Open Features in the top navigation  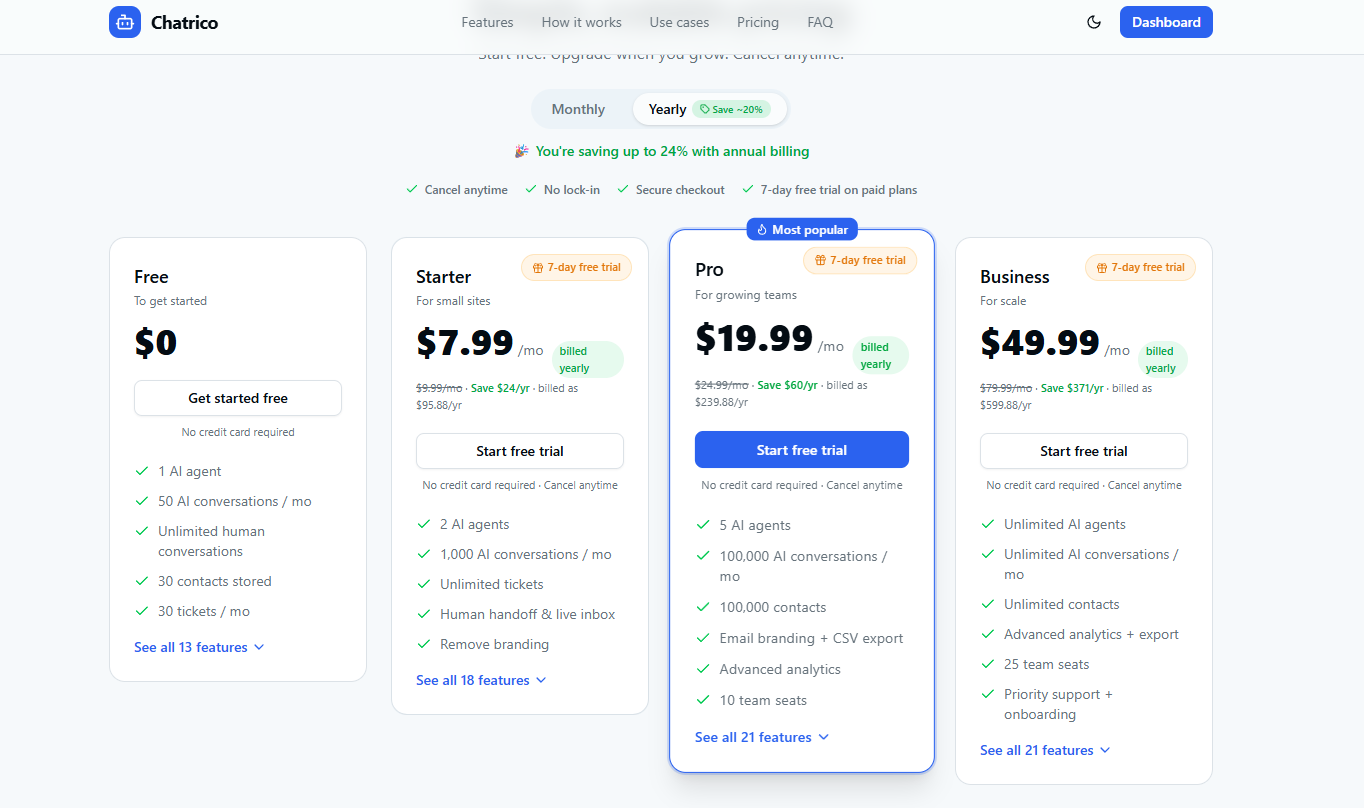[487, 22]
